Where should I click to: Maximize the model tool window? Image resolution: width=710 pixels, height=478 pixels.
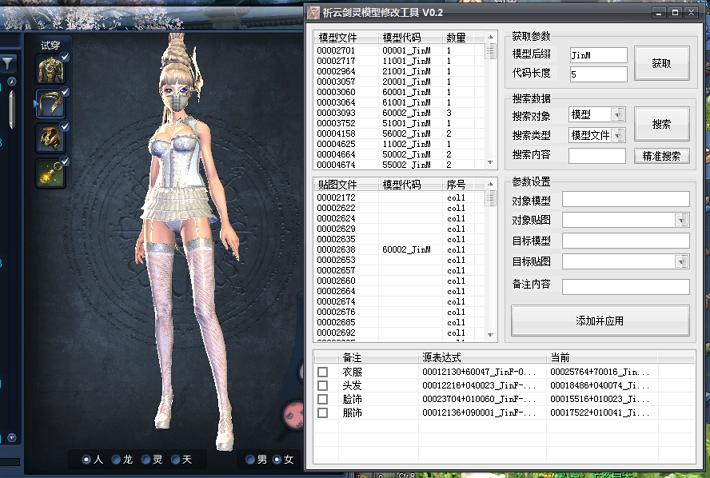675,13
